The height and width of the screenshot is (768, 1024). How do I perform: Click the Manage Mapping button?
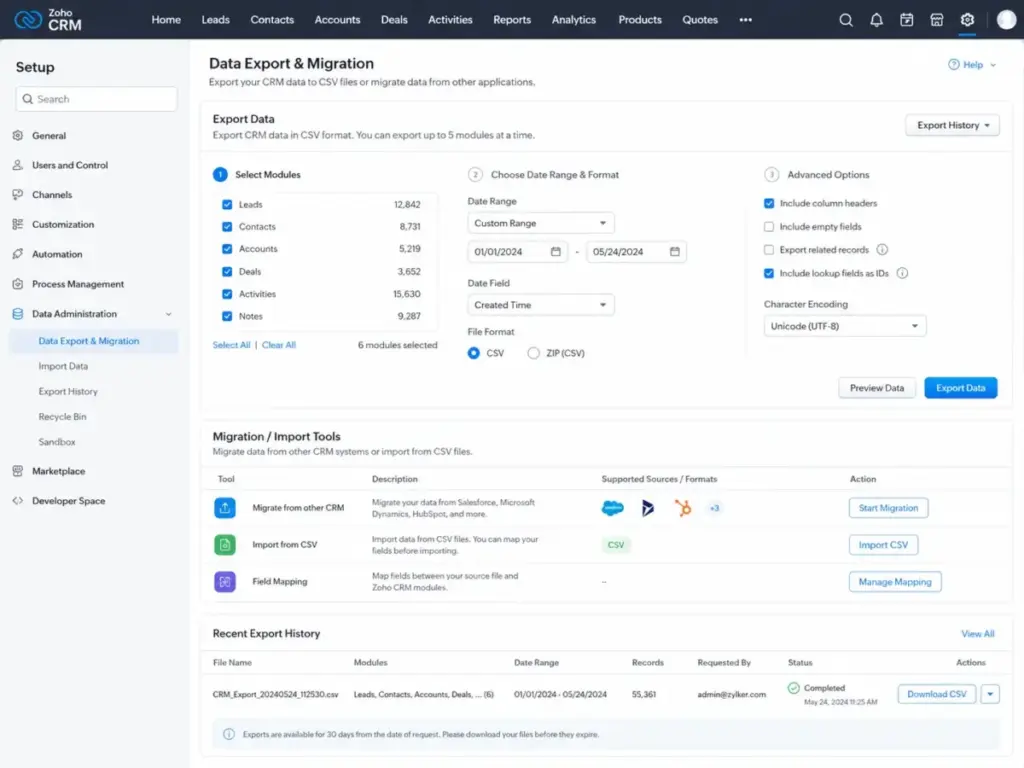[x=895, y=582]
